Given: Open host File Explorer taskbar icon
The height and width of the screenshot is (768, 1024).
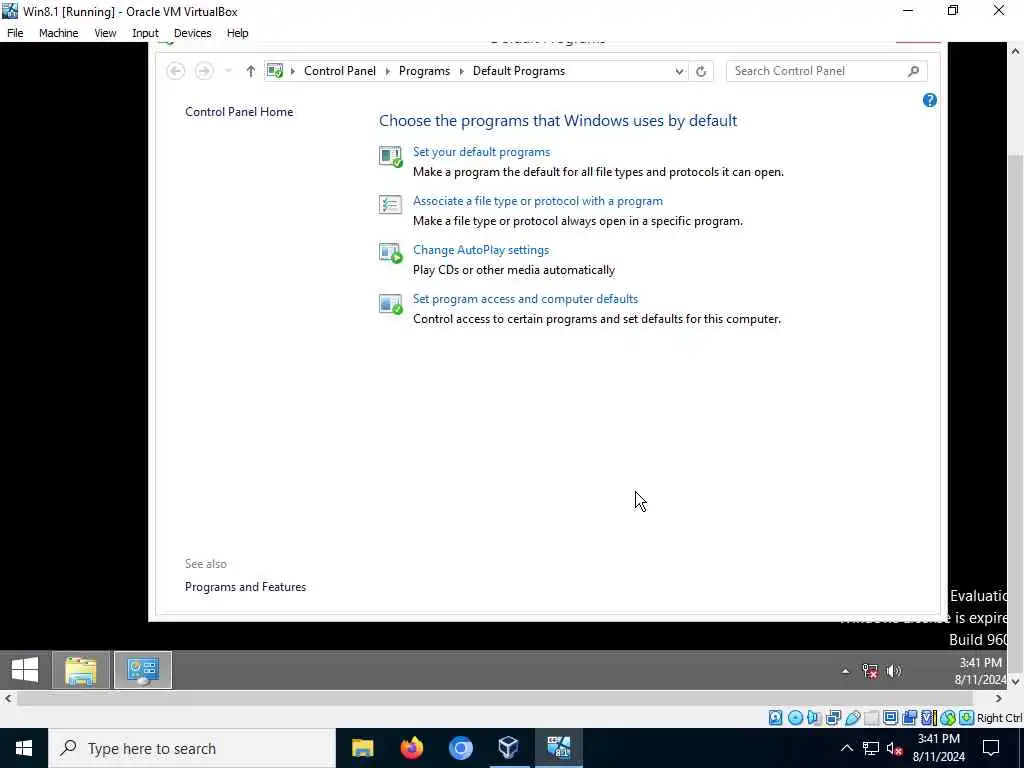Looking at the screenshot, I should point(362,748).
